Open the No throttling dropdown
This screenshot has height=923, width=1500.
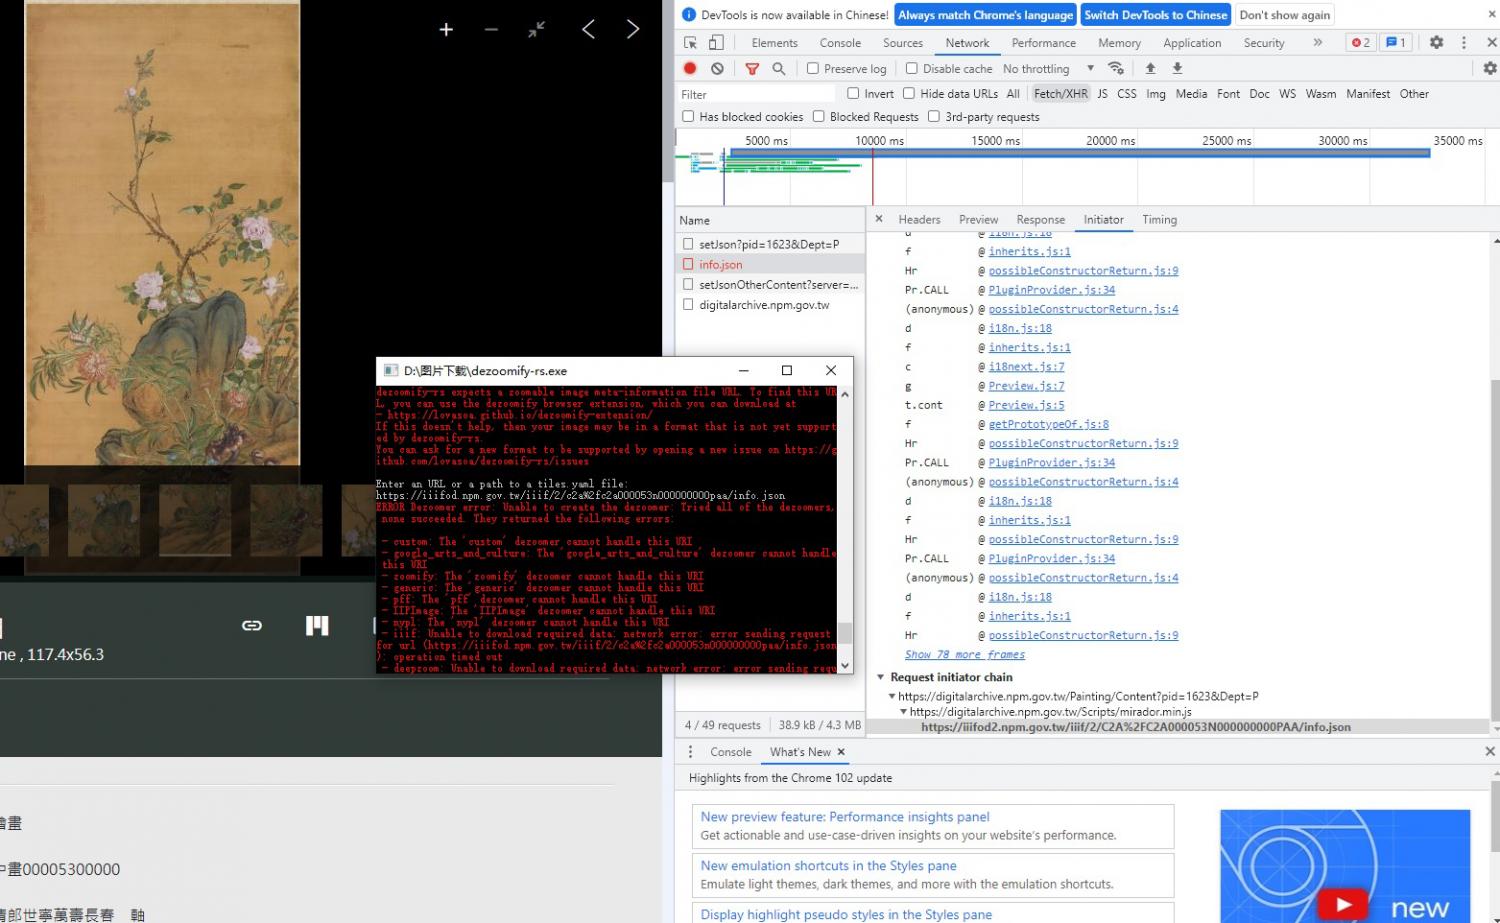click(x=1048, y=69)
